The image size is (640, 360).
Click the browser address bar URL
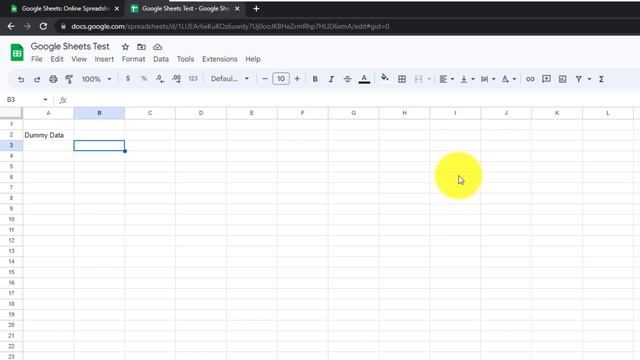[x=230, y=27]
